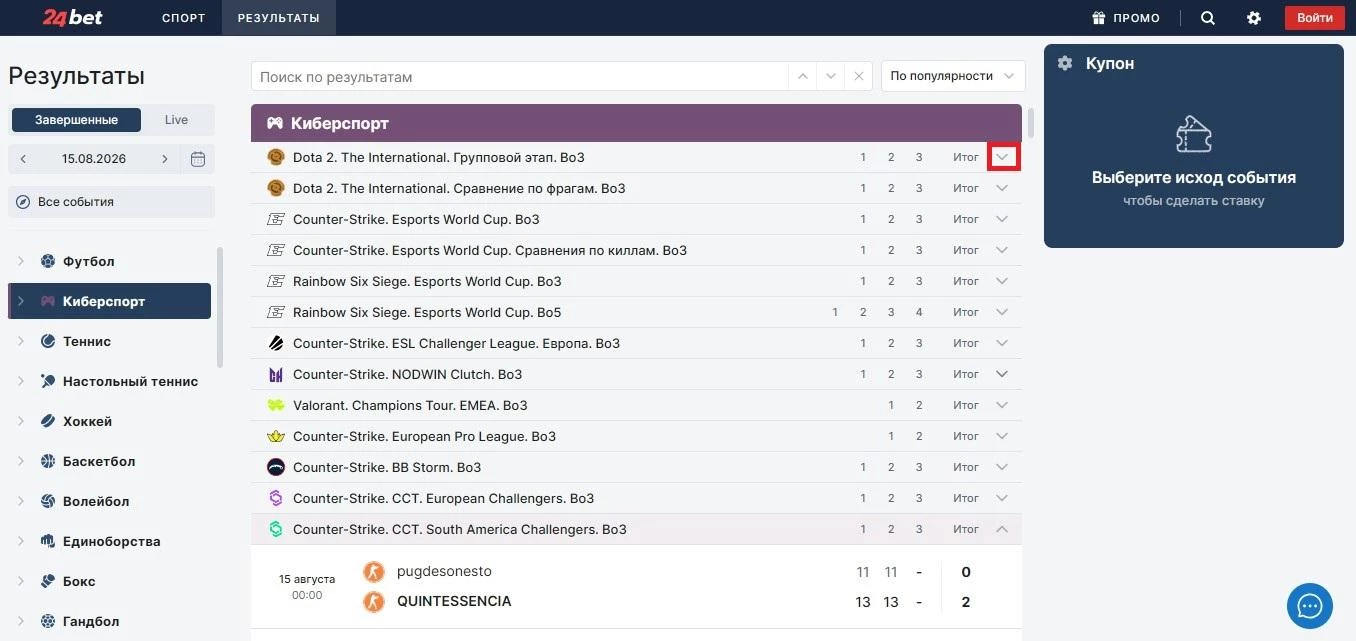The image size is (1356, 641).
Task: Expand Valorant Champions Tour EMEA row
Action: [x=1002, y=405]
